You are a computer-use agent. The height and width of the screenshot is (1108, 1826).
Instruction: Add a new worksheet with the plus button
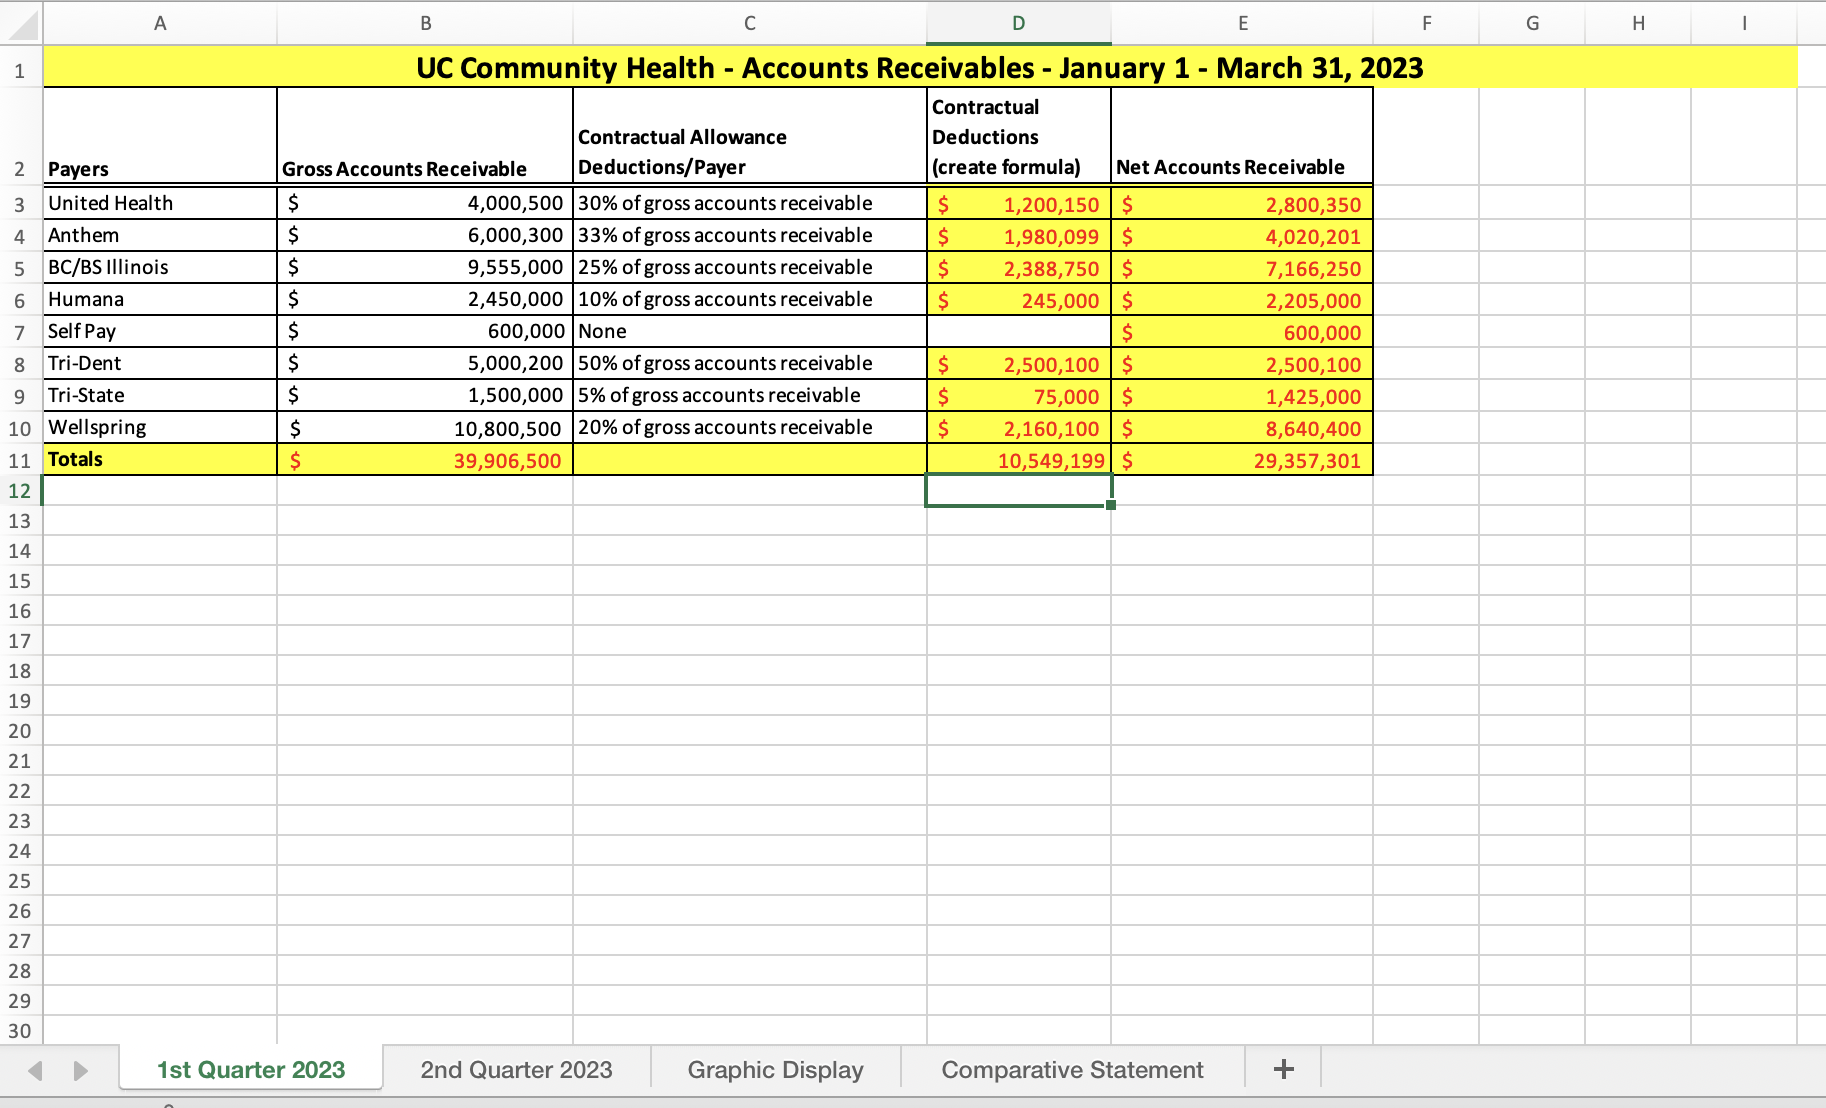click(1282, 1068)
